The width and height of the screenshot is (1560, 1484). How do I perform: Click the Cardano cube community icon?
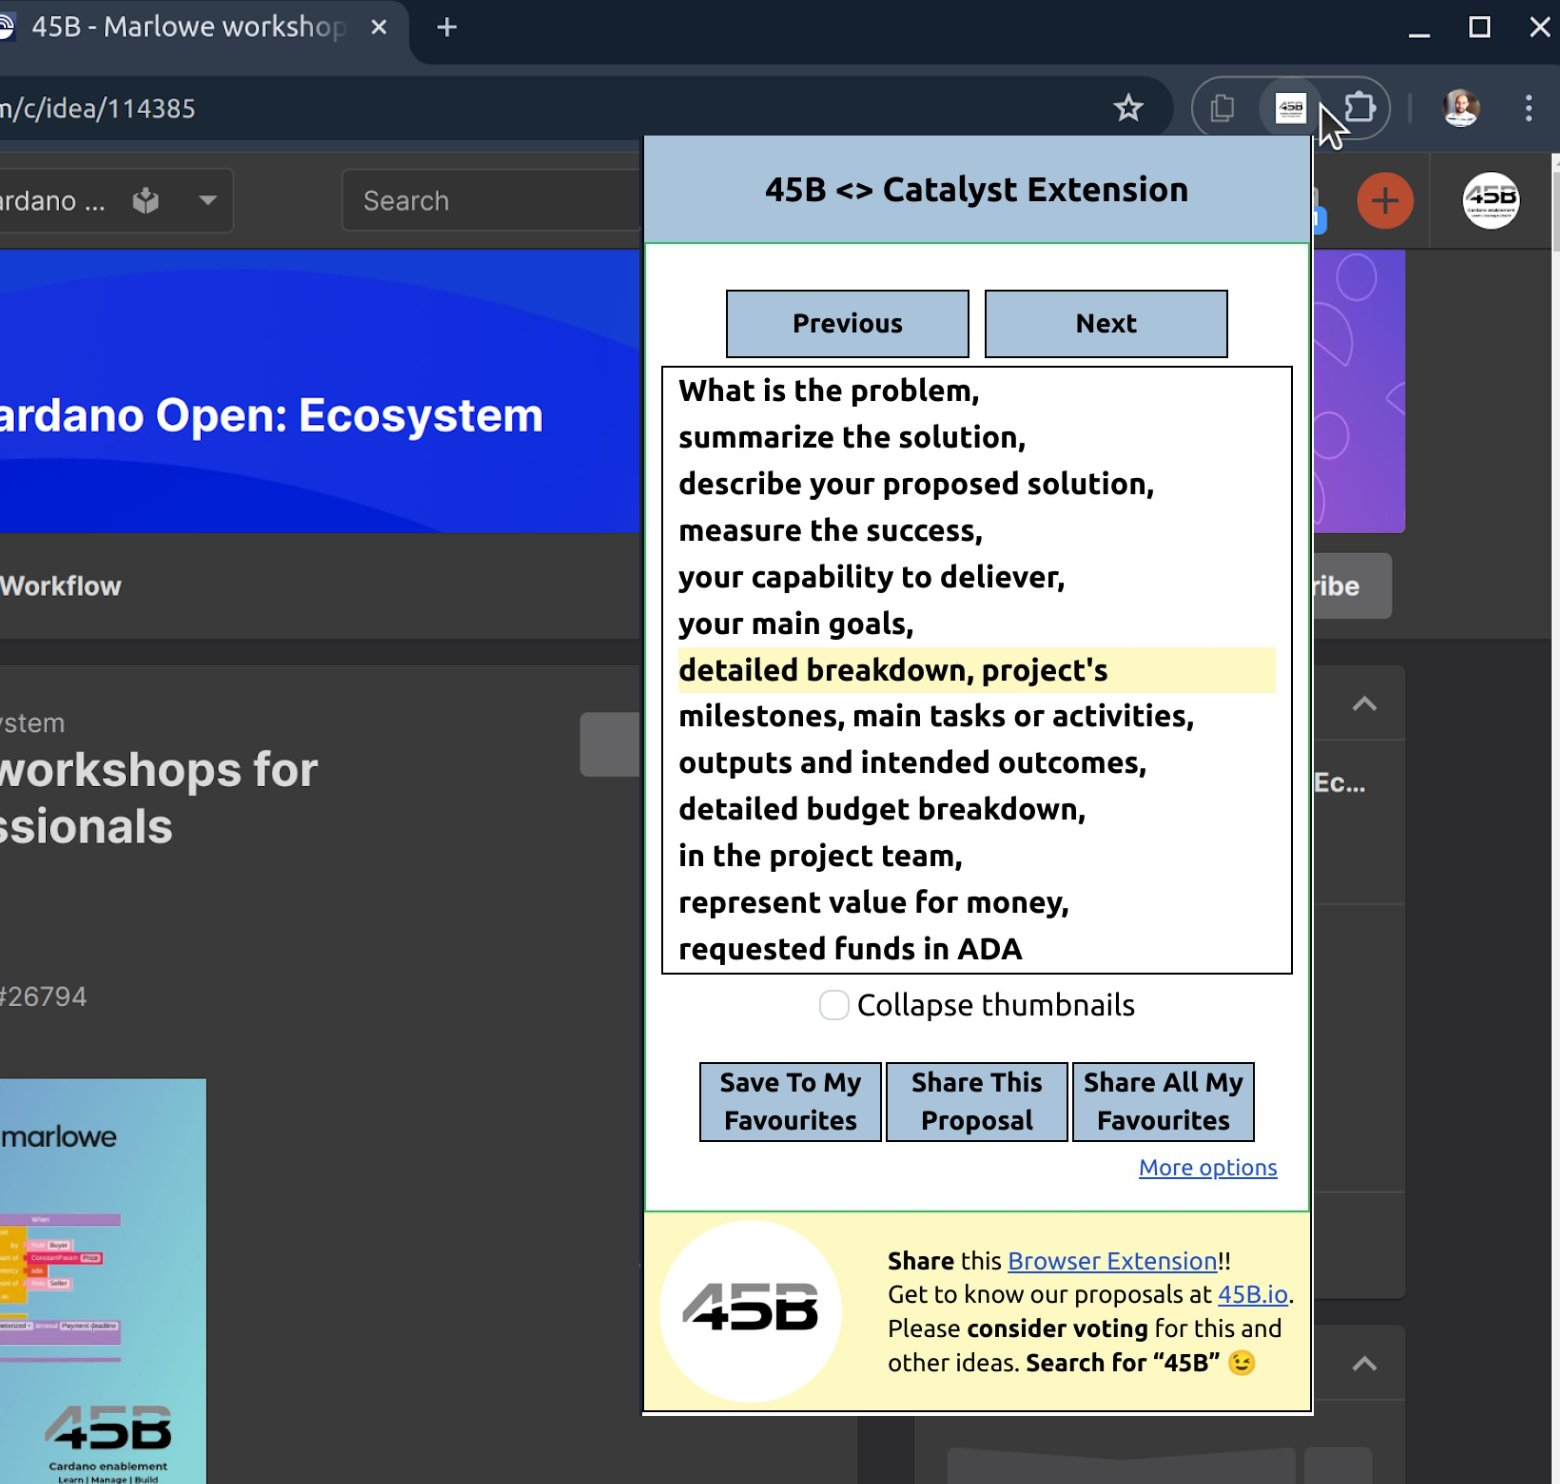click(146, 201)
